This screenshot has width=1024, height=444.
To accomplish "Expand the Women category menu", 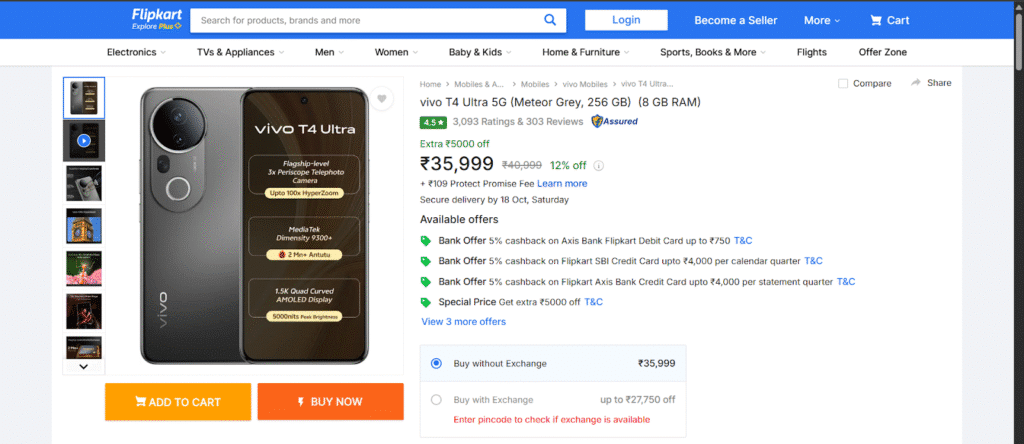I will (x=396, y=52).
